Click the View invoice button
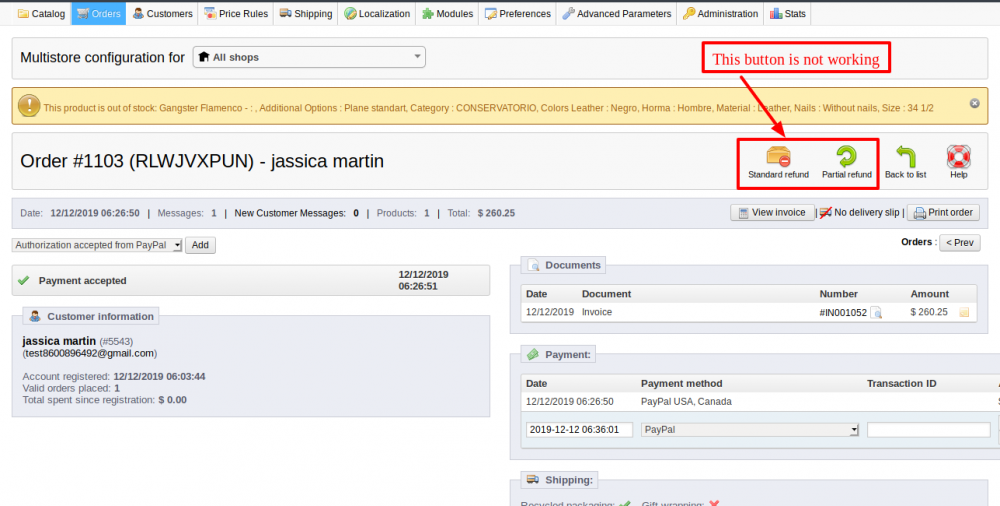Image resolution: width=1000 pixels, height=506 pixels. 772,212
